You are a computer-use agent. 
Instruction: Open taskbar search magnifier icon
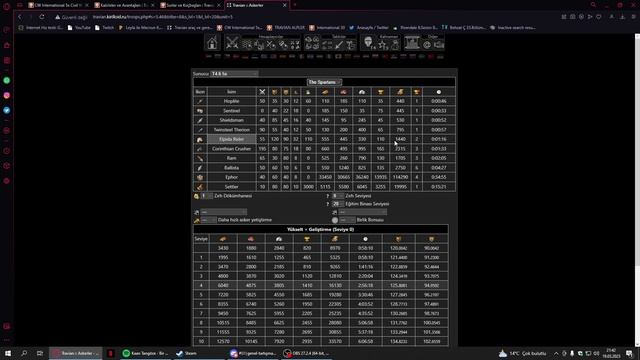pos(24,353)
